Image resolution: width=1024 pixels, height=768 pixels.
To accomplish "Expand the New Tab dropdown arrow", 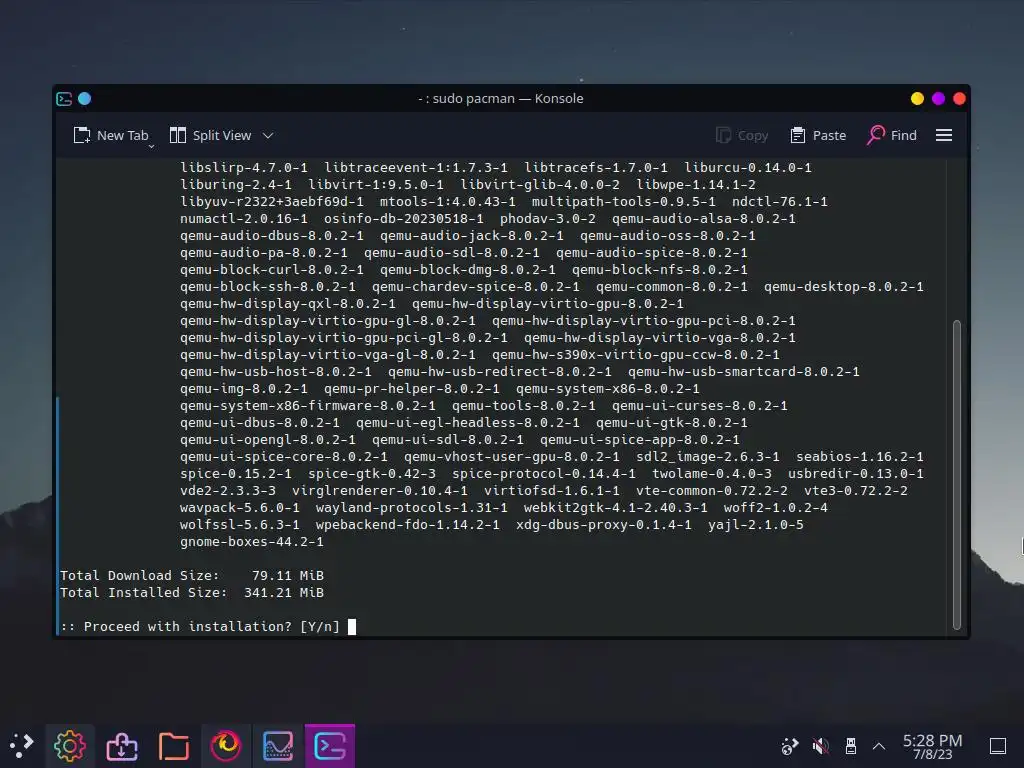I will click(152, 146).
